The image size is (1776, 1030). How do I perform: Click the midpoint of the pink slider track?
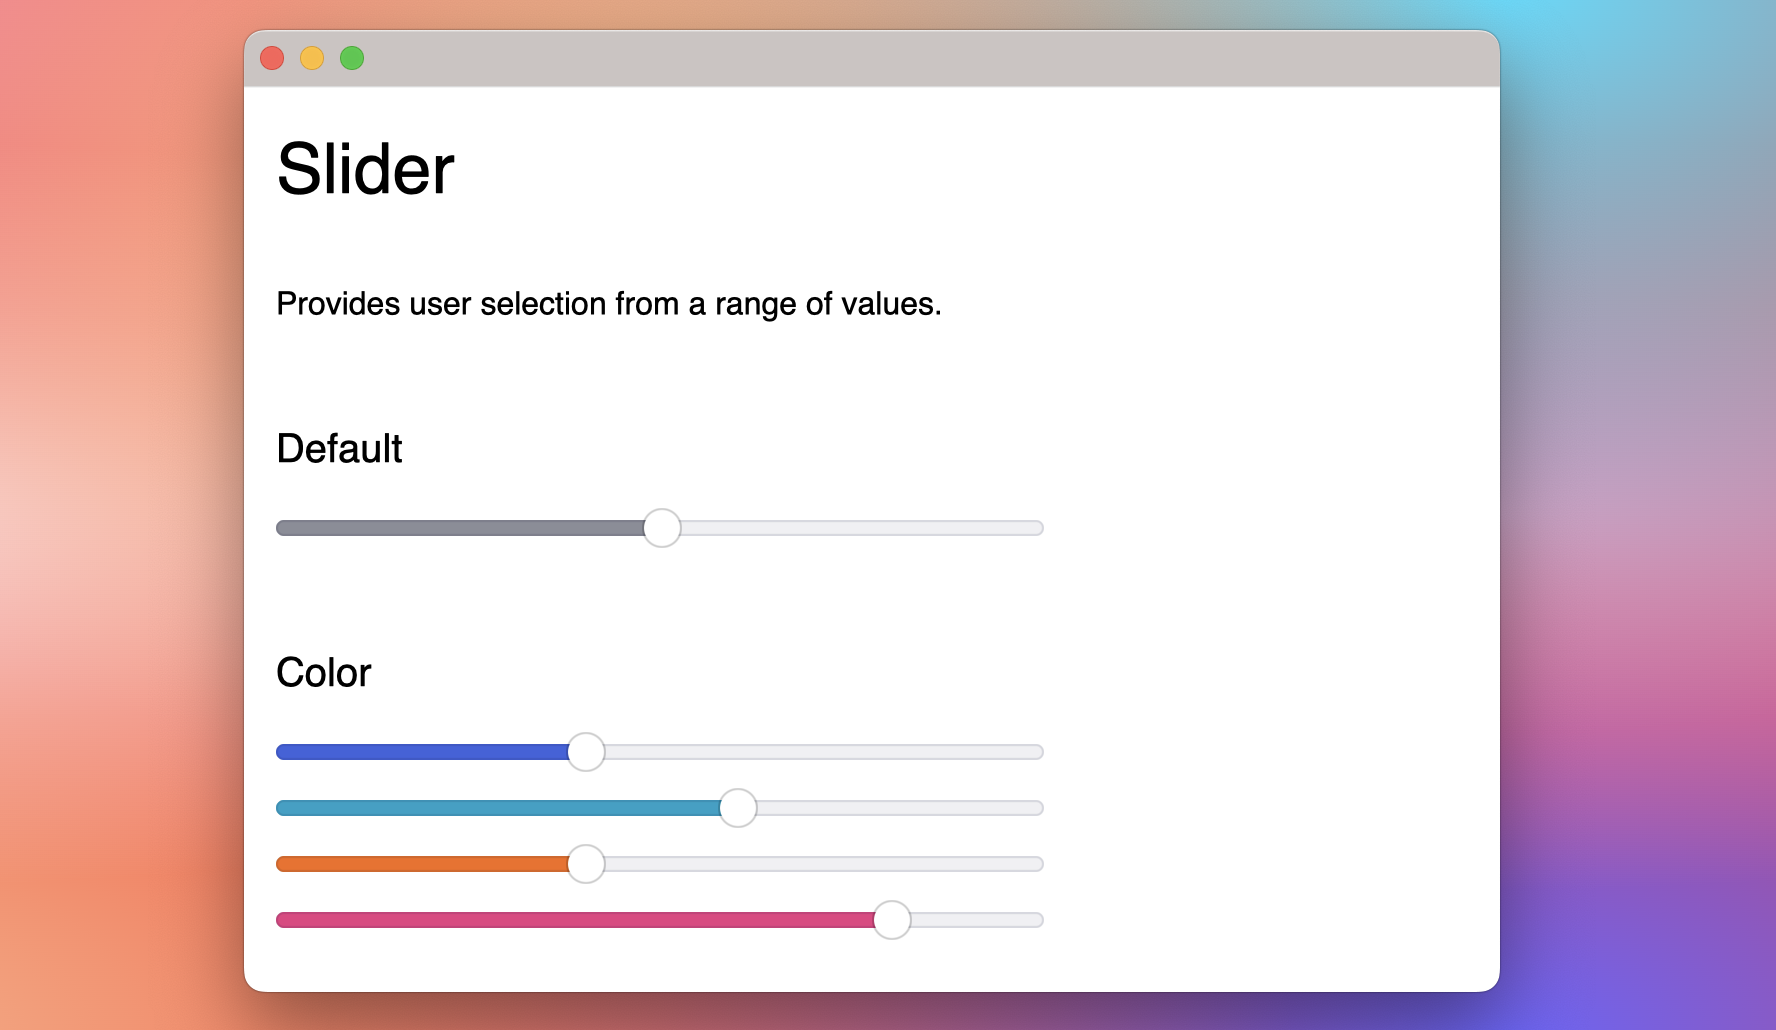[659, 918]
